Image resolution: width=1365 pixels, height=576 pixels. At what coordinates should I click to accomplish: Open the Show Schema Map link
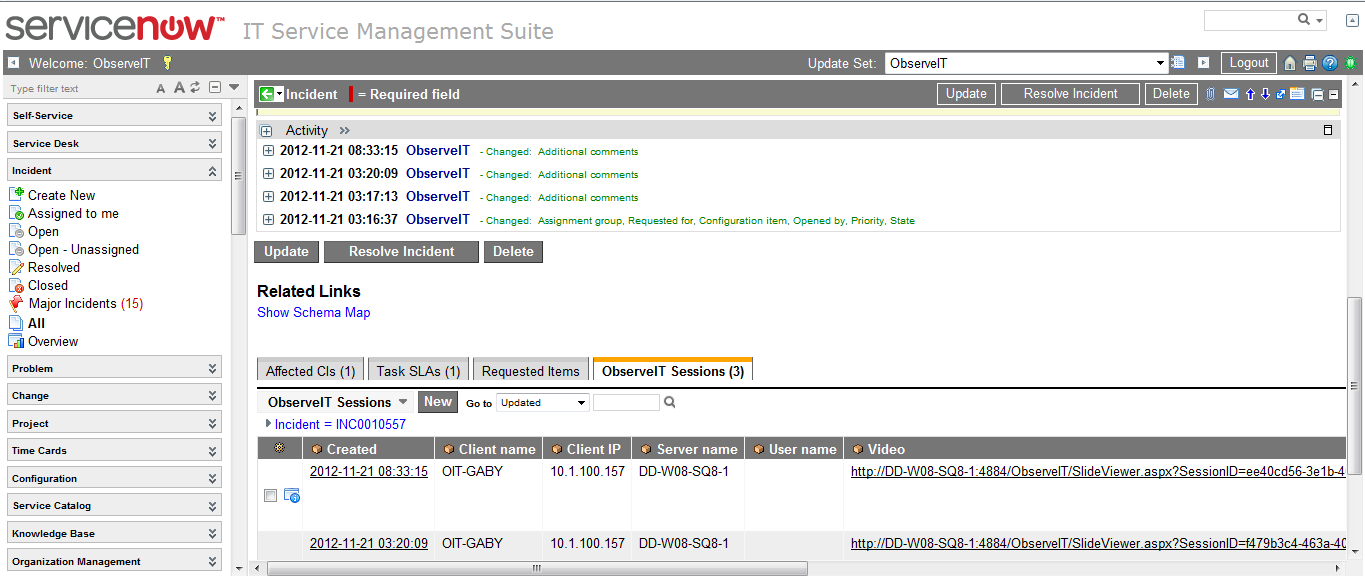coord(313,312)
